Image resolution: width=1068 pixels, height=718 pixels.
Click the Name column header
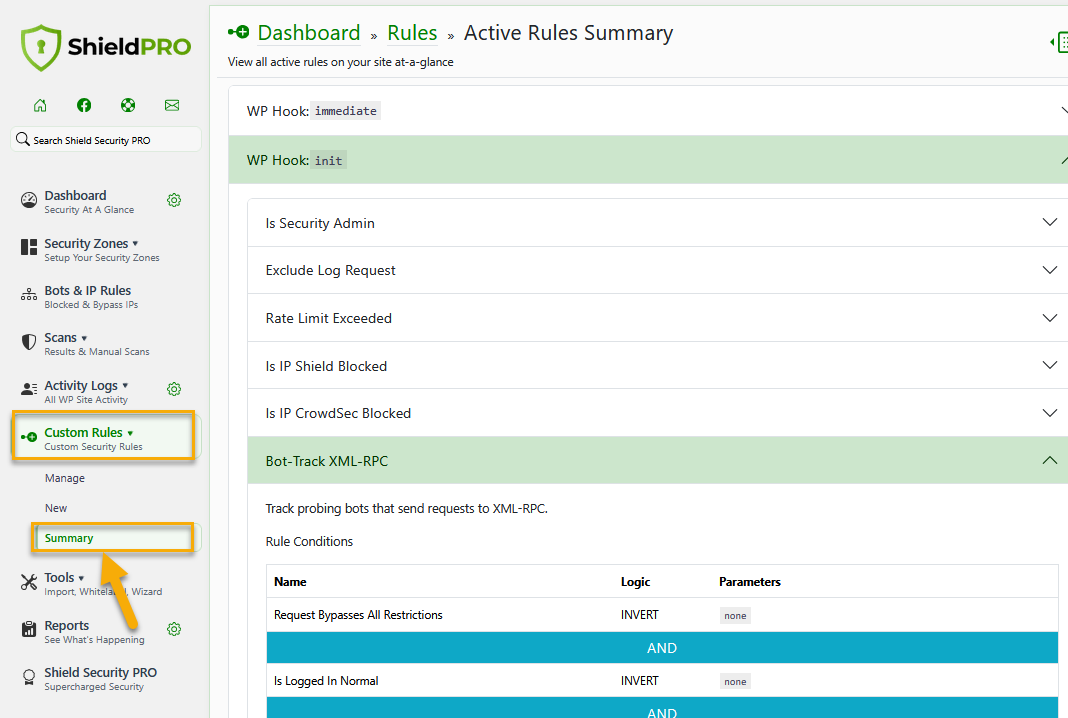(x=290, y=582)
